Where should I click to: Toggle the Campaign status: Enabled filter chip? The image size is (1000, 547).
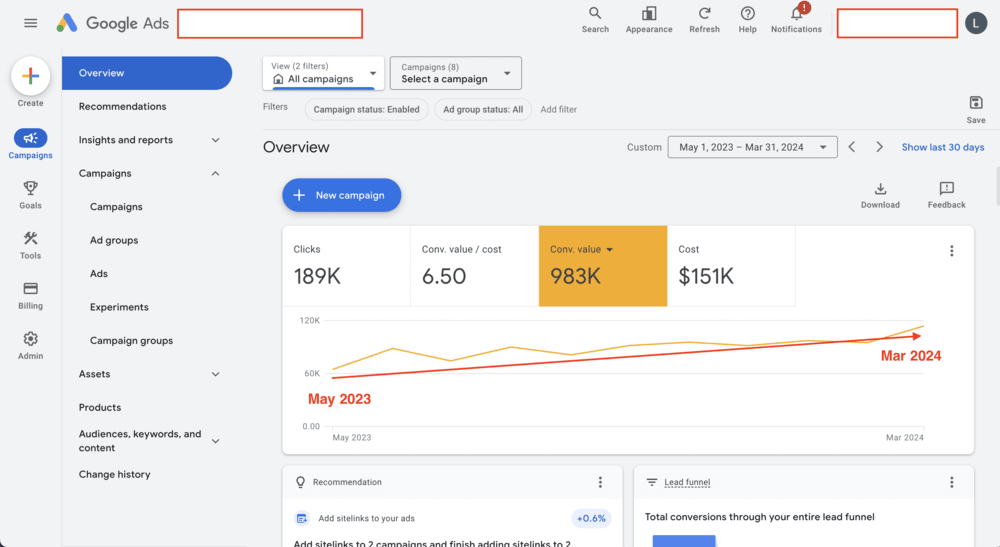(366, 110)
